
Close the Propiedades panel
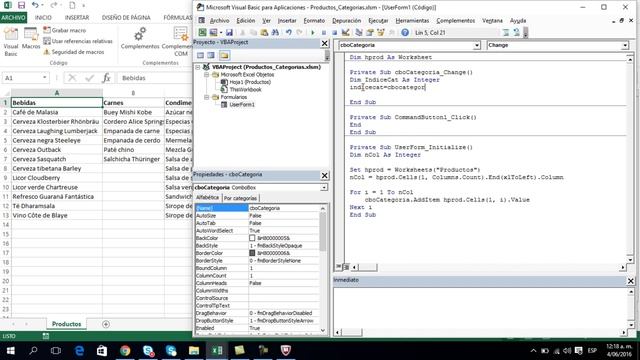click(x=324, y=176)
